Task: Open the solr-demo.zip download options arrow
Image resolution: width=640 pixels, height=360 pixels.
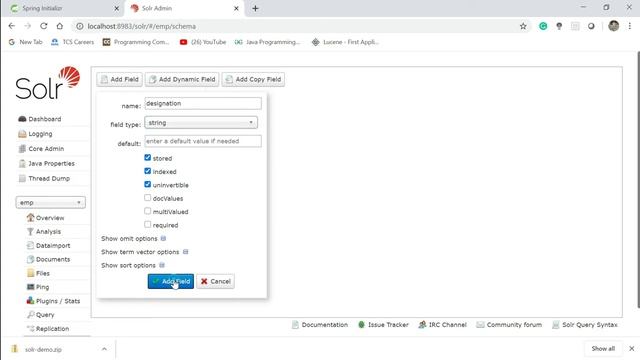Action: pos(104,349)
